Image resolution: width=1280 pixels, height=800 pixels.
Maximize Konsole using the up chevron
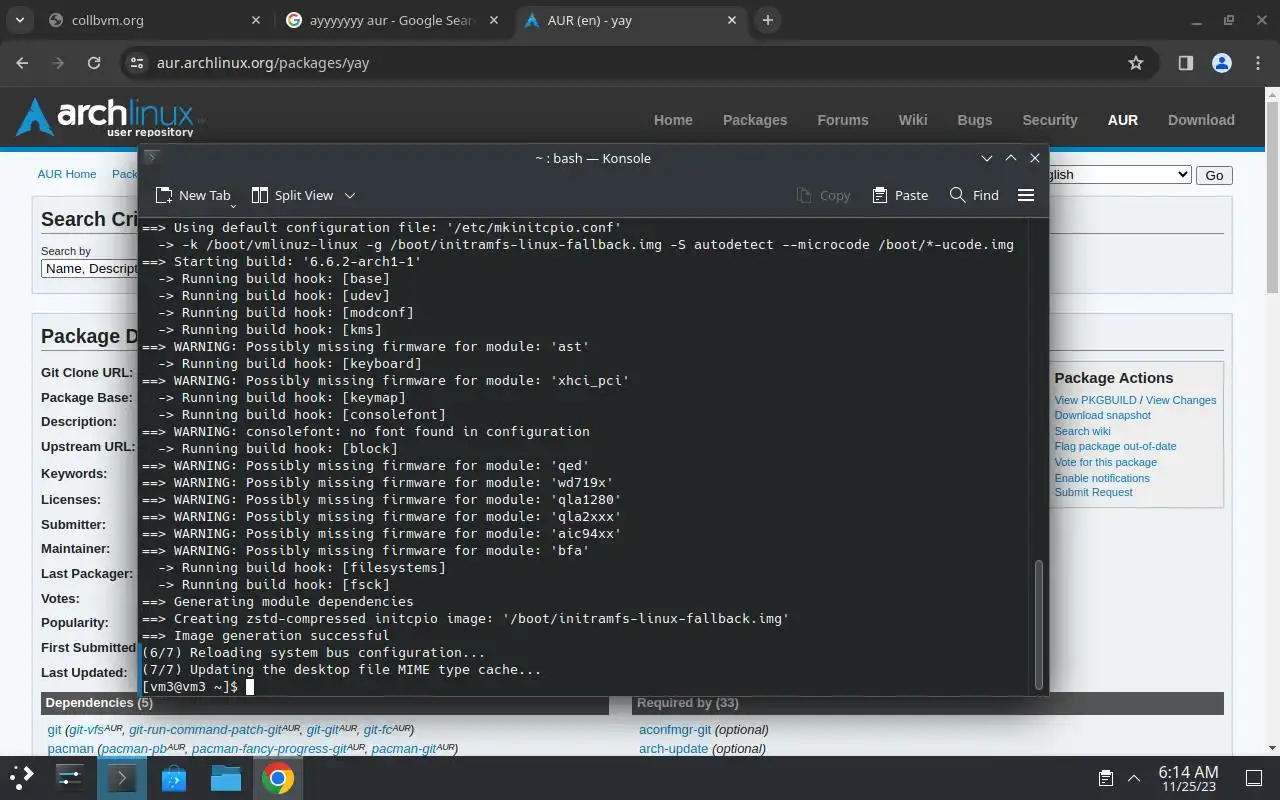tap(1011, 158)
